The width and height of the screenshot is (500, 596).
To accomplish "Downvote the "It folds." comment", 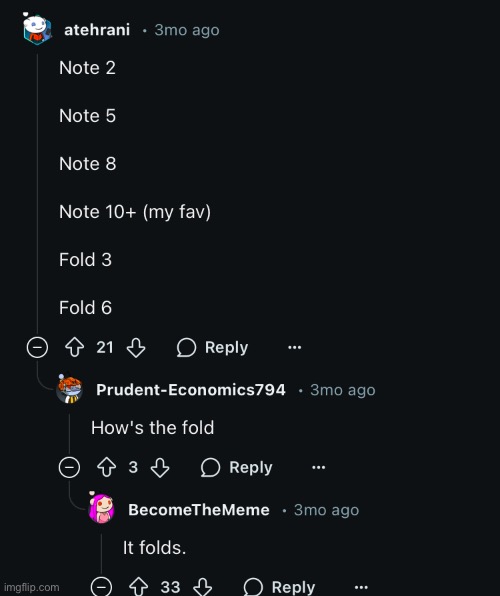I will click(202, 586).
